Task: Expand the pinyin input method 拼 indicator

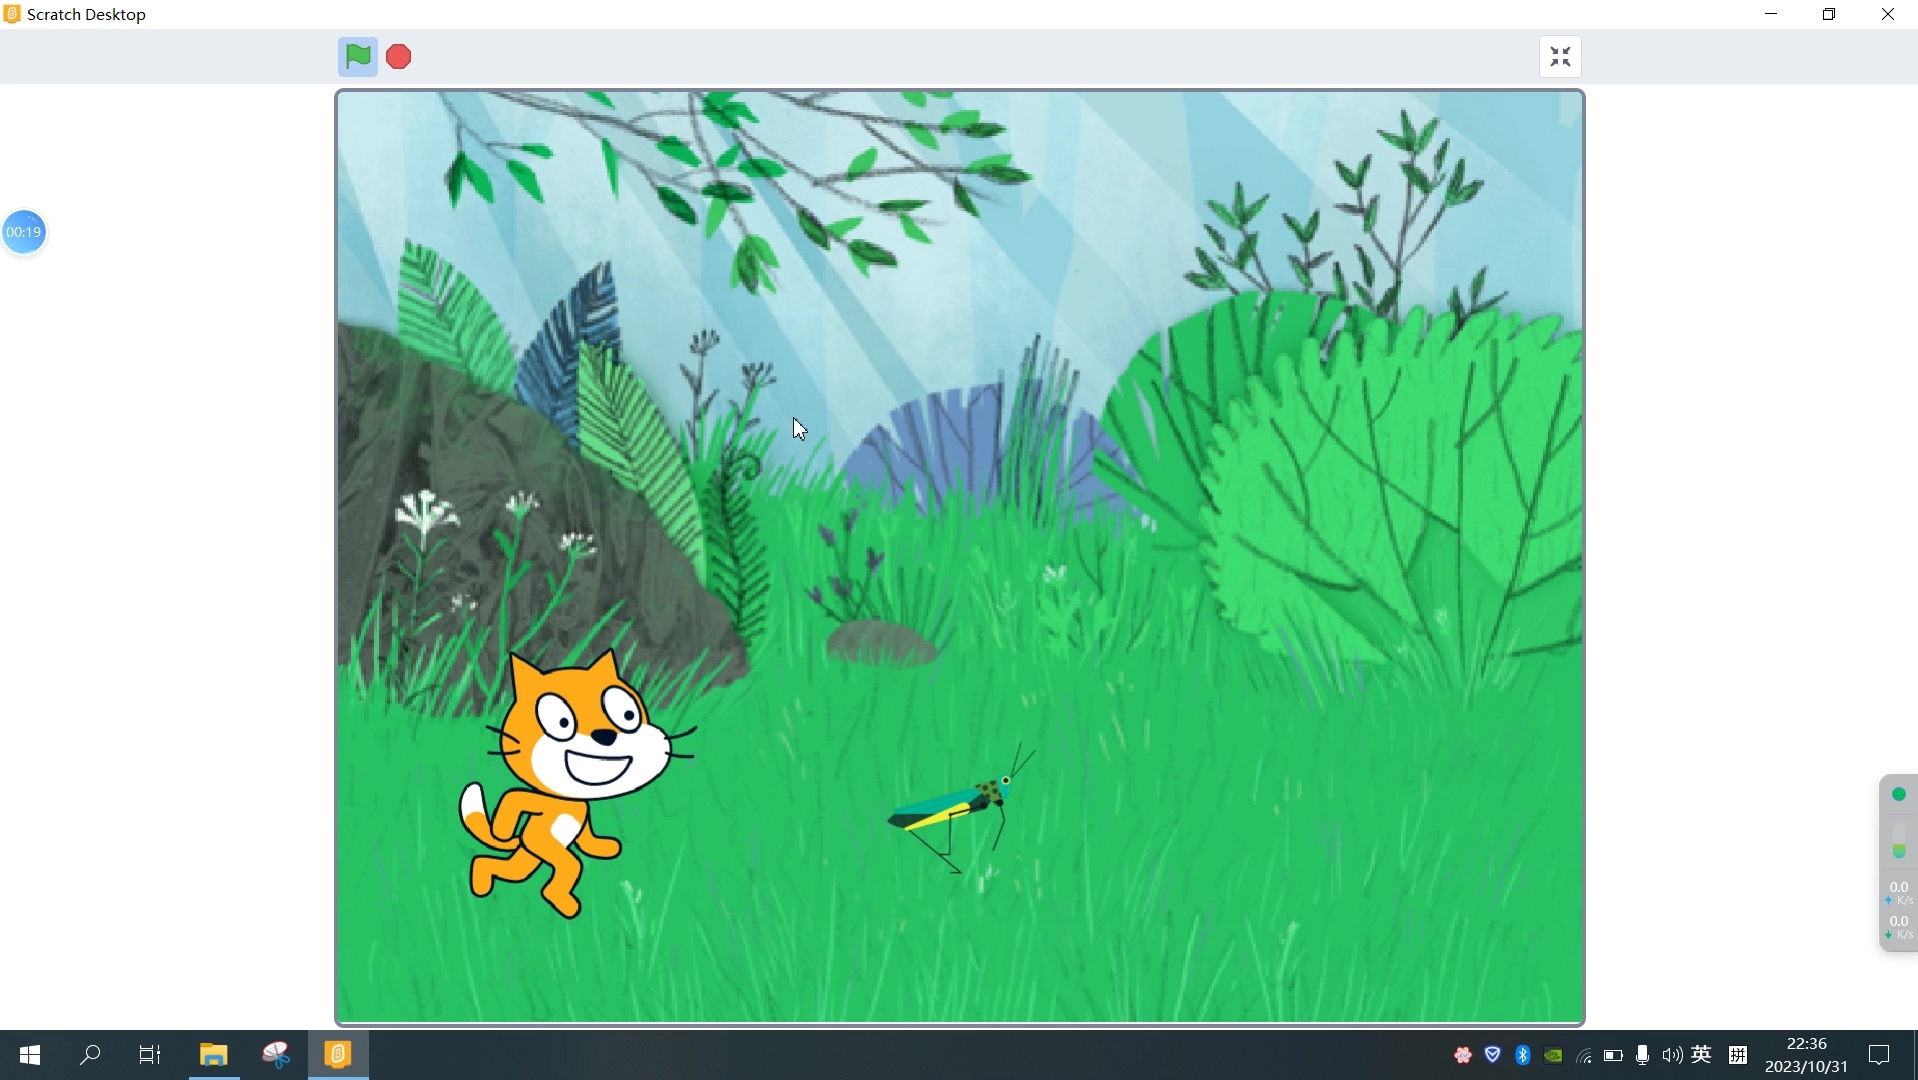Action: (1740, 1056)
